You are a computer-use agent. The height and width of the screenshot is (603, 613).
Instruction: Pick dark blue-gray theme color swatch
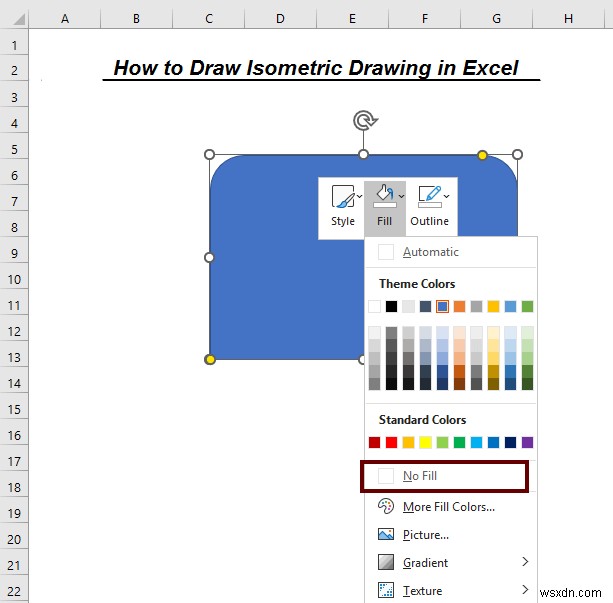click(x=425, y=307)
